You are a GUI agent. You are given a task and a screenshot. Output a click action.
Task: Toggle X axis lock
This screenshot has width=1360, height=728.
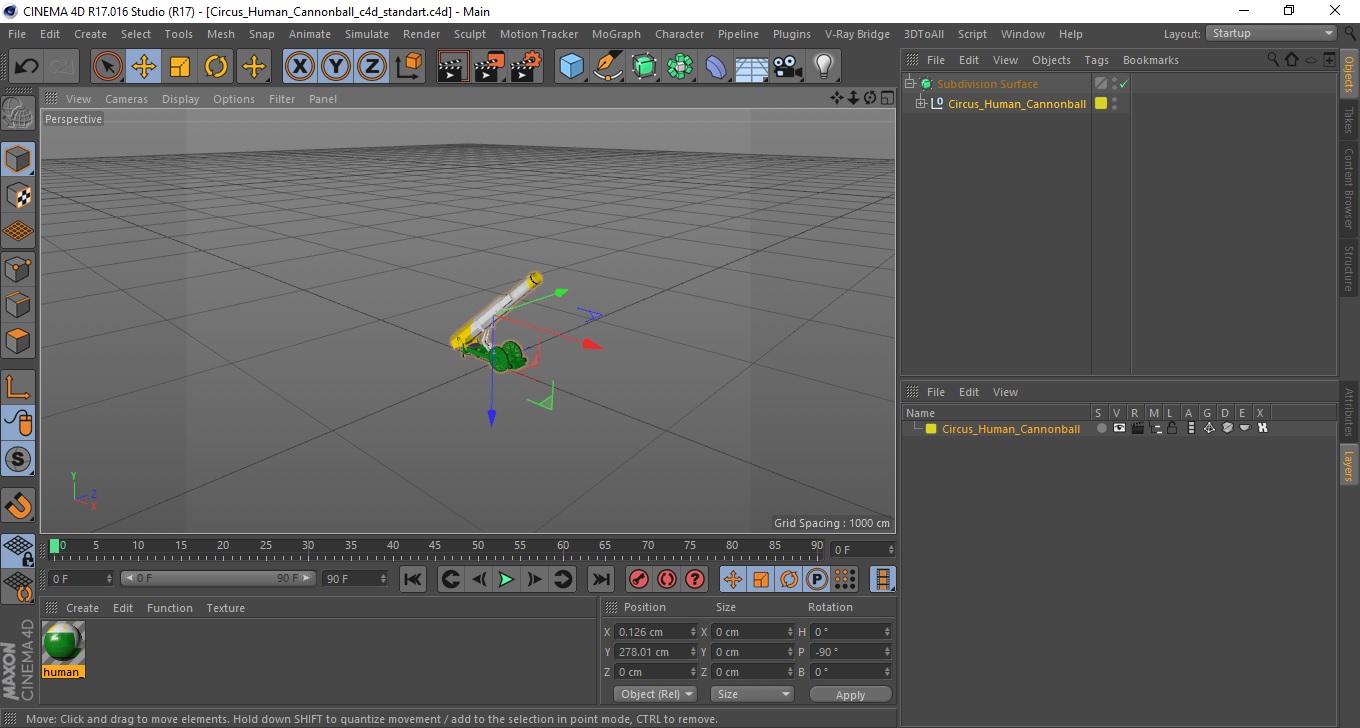point(300,67)
